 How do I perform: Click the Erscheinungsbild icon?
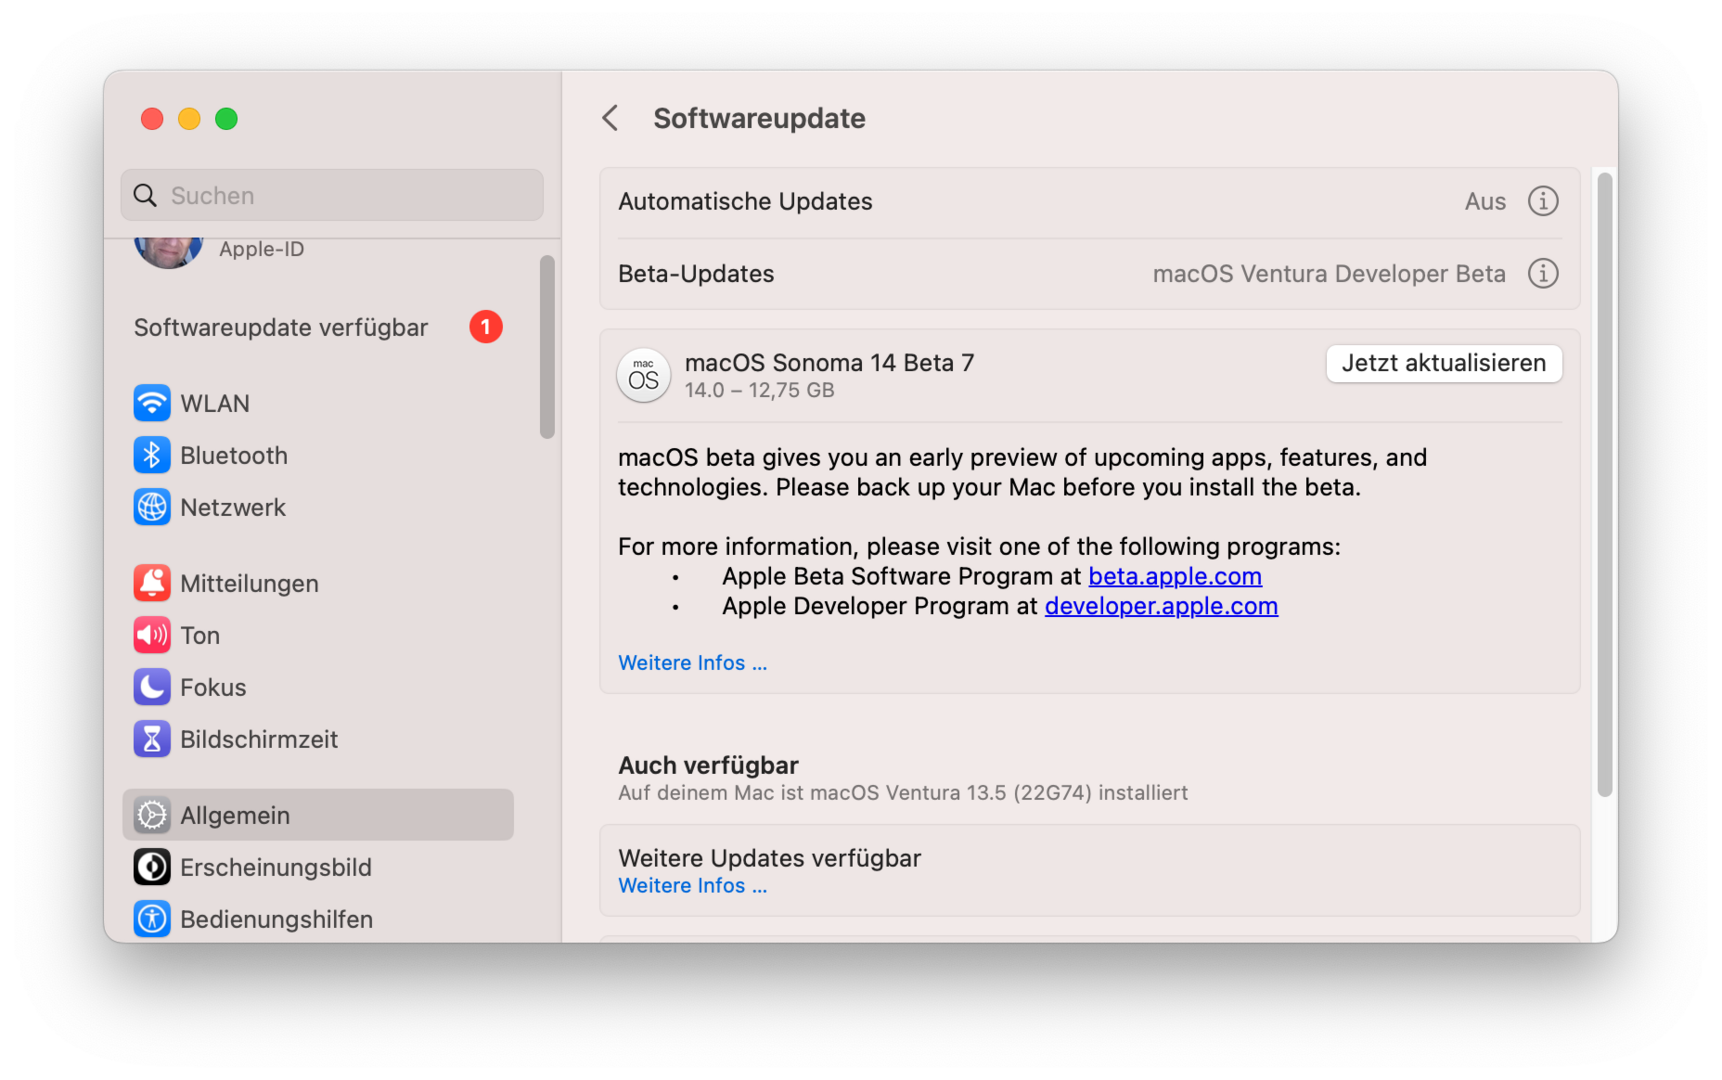click(x=152, y=867)
